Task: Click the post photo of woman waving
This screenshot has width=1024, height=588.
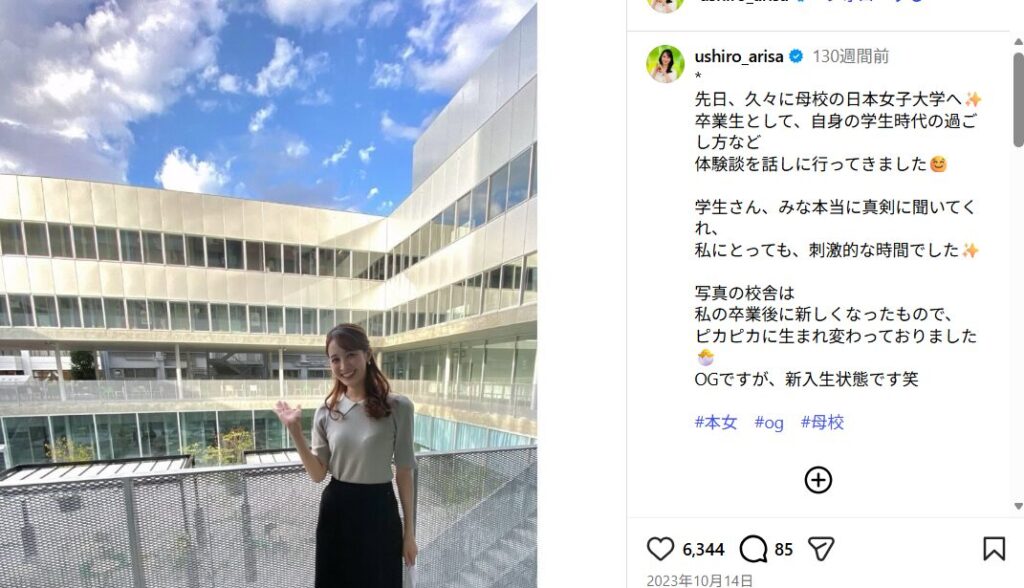Action: click(x=268, y=294)
